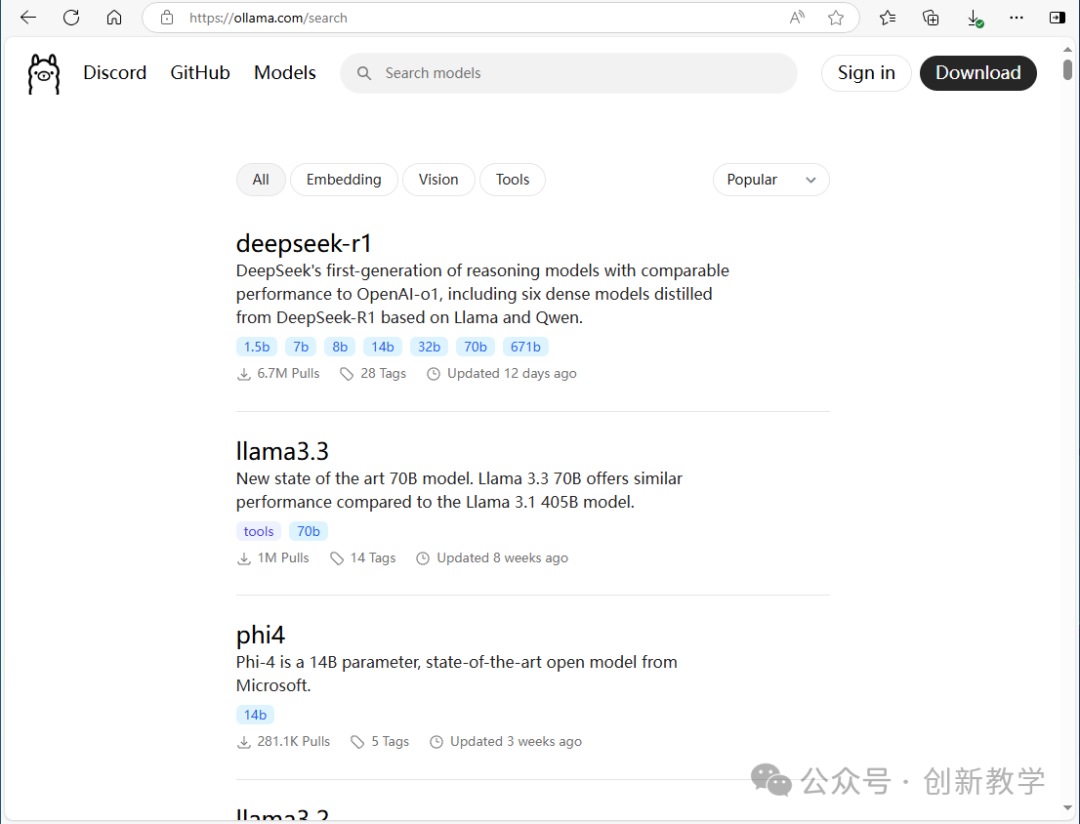Viewport: 1080px width, 824px height.
Task: Filter models by Vision
Action: point(438,180)
